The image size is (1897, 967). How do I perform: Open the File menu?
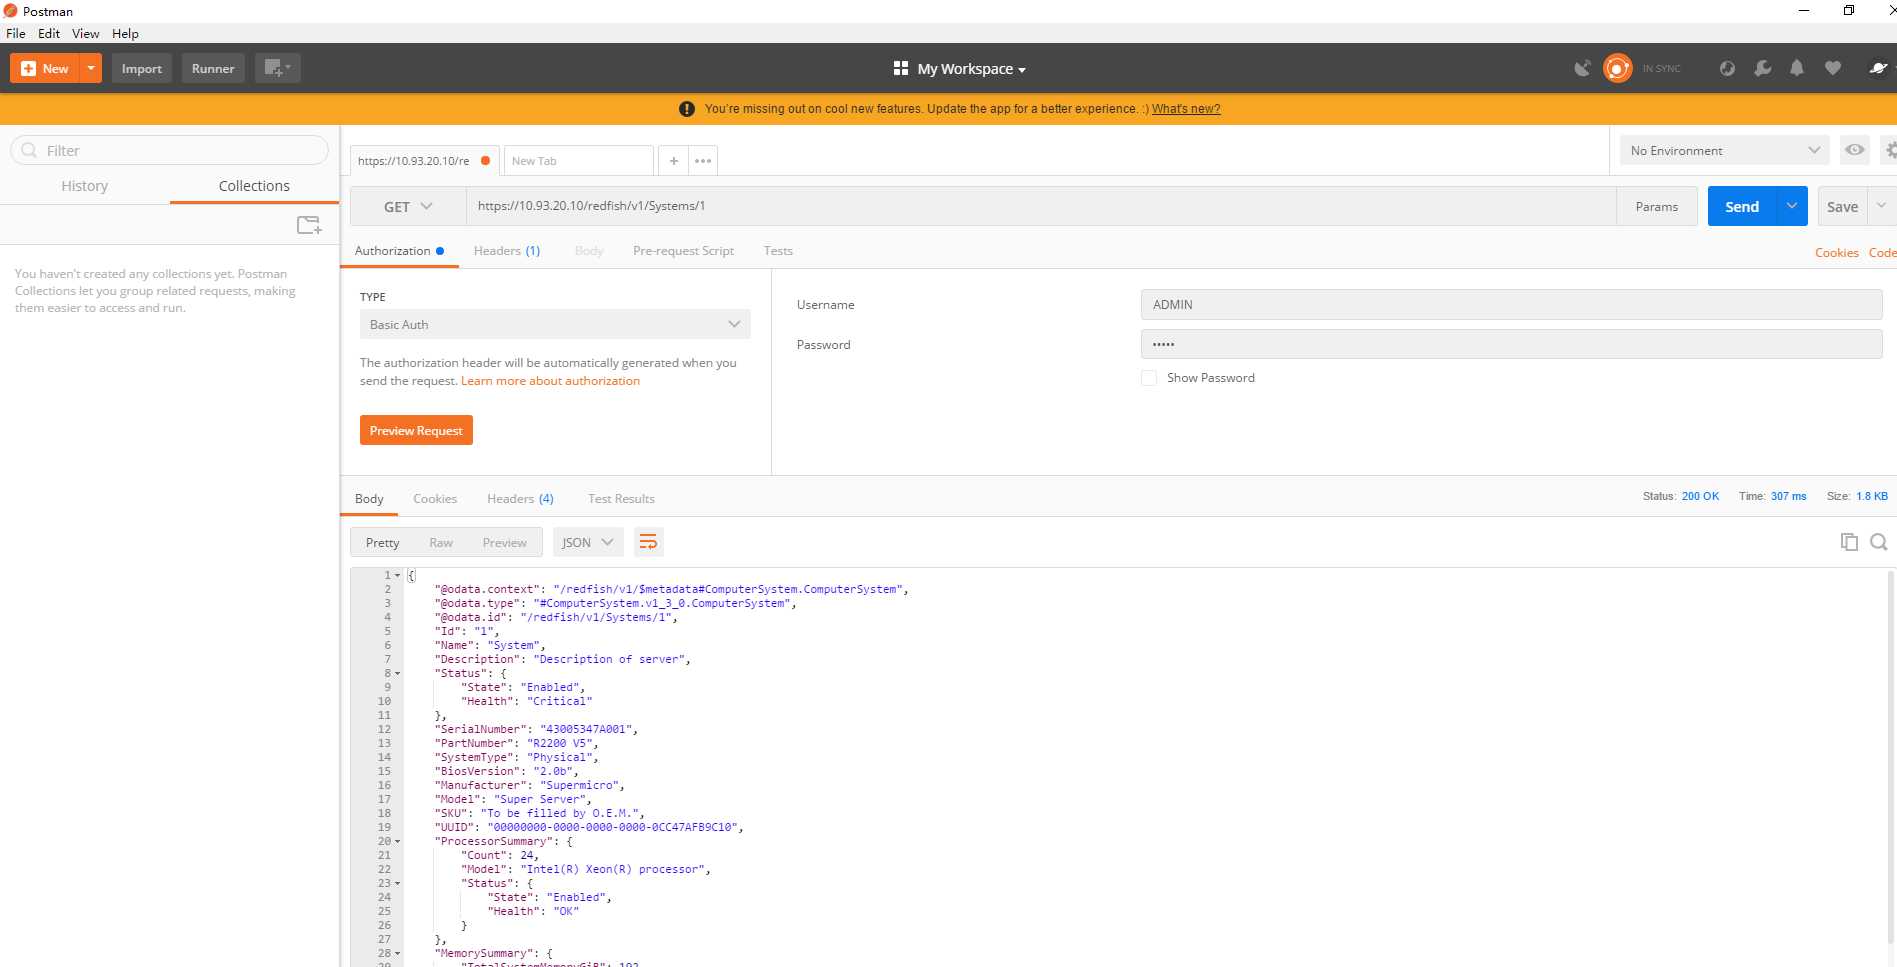[x=16, y=33]
